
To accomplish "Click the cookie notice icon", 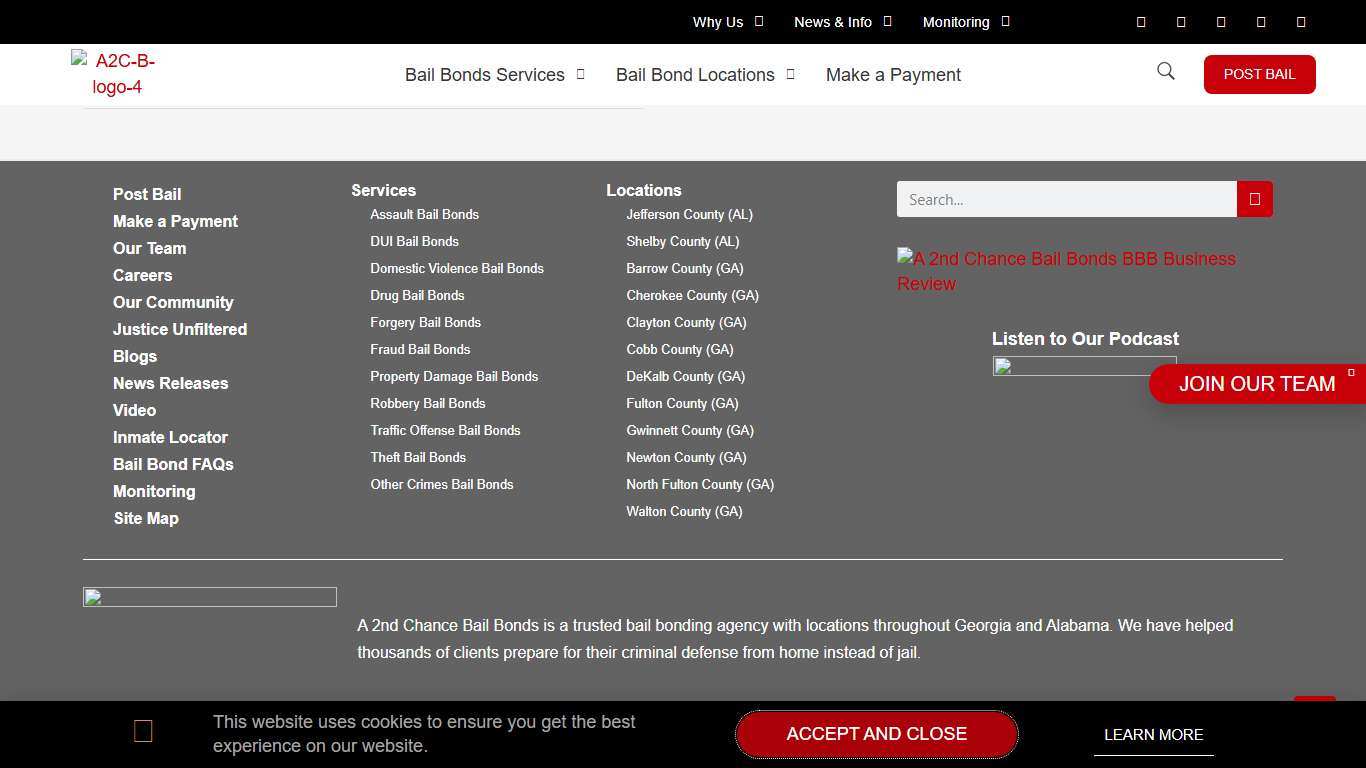I will pyautogui.click(x=143, y=732).
